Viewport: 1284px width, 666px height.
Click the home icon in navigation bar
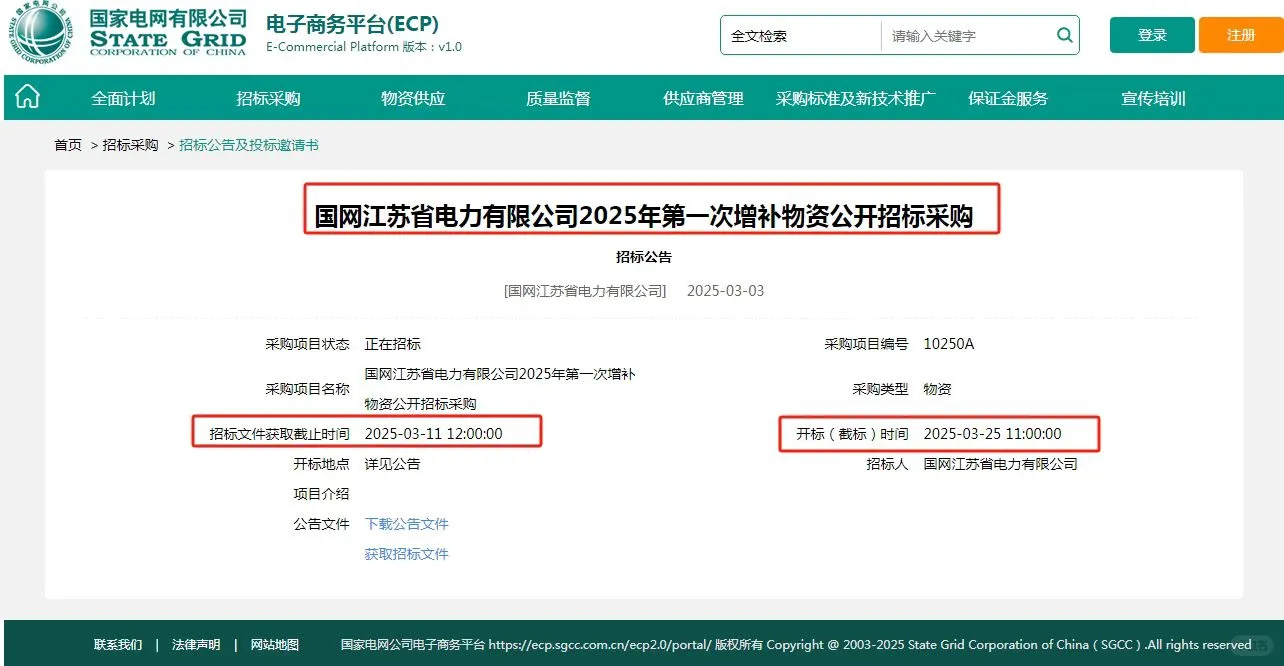(28, 97)
